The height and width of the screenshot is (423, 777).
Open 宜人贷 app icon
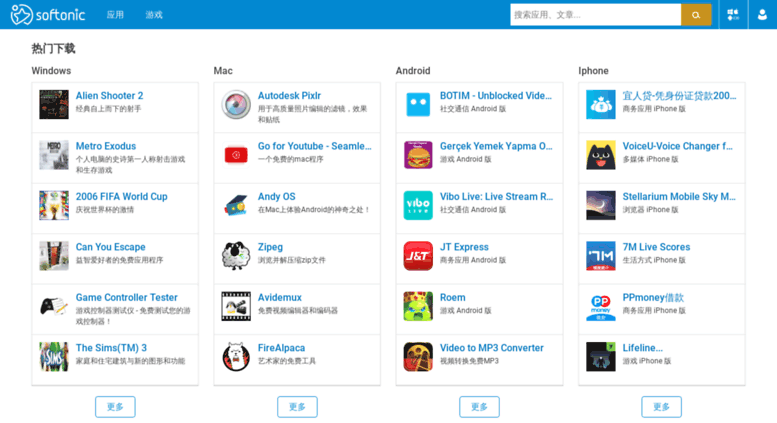pyautogui.click(x=601, y=105)
